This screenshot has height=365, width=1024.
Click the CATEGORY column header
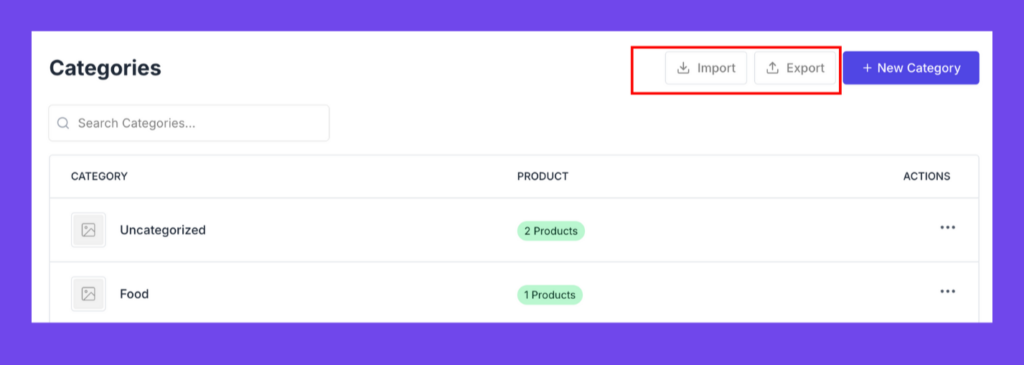99,176
